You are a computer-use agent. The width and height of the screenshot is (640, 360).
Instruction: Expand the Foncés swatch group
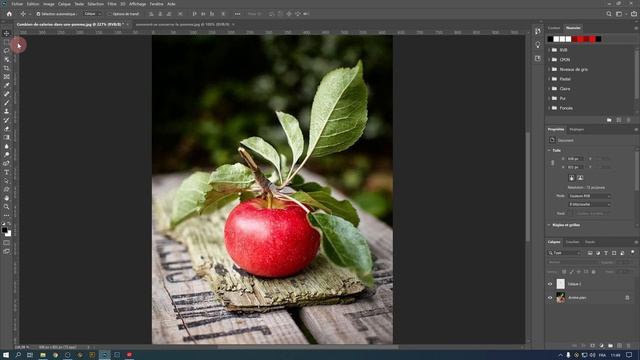click(x=549, y=108)
